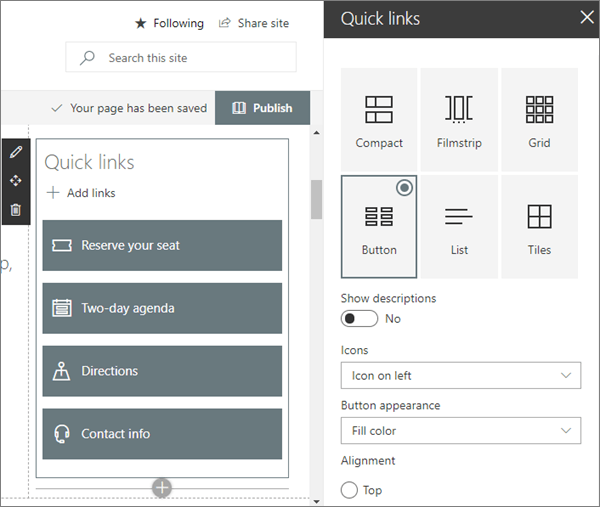This screenshot has width=600, height=507.
Task: Click the Add links text
Action: pyautogui.click(x=91, y=193)
